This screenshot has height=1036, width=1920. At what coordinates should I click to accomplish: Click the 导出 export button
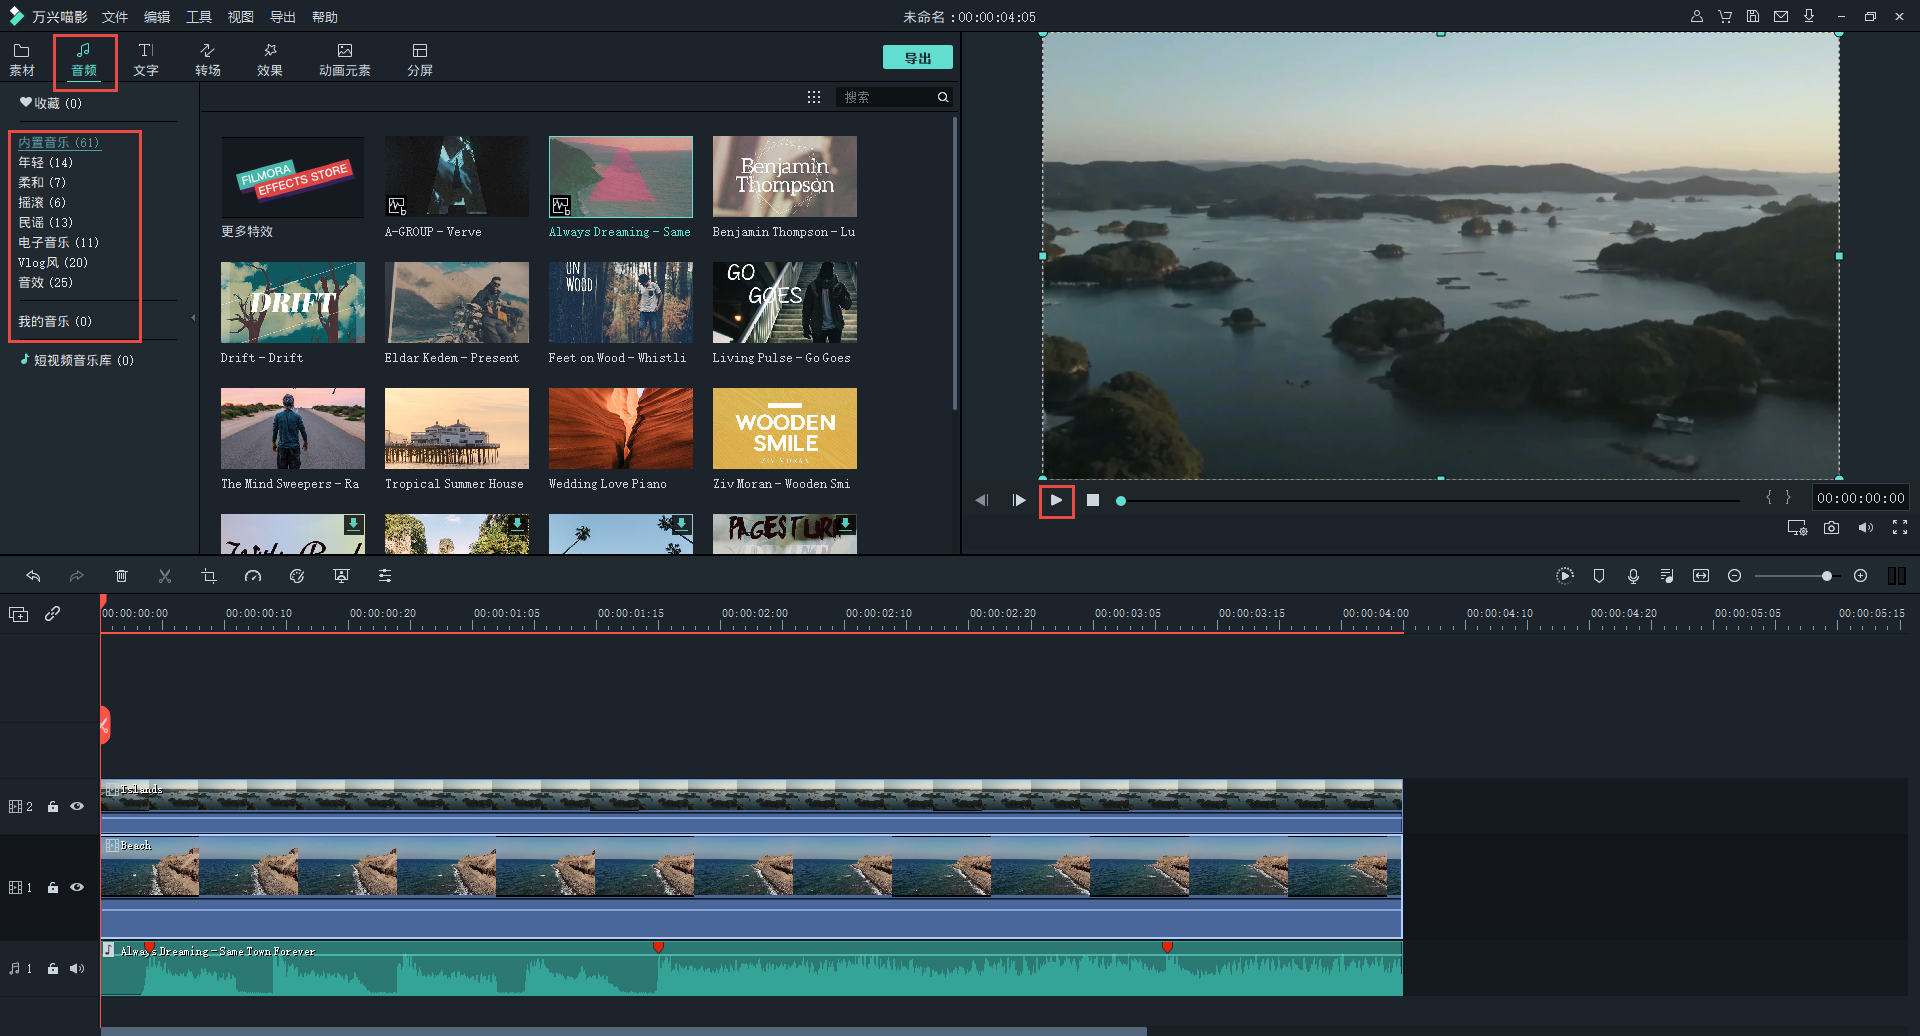[917, 58]
